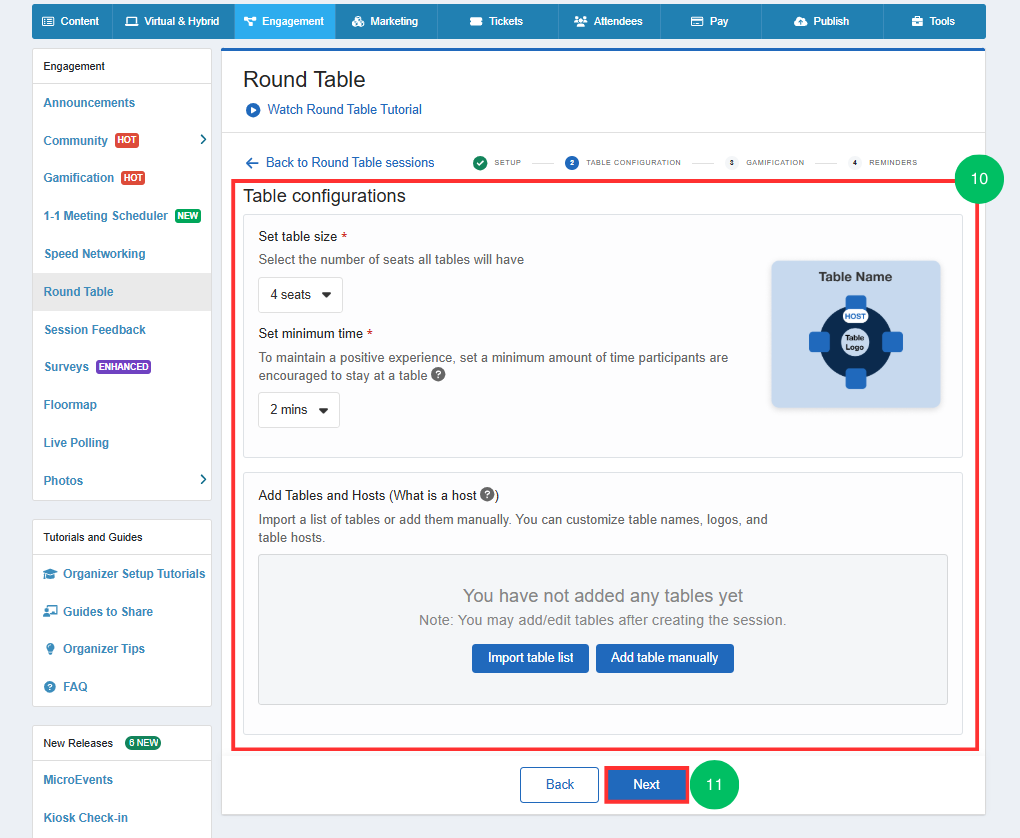Open the 2 mins minimum time dropdown

[x=299, y=410]
